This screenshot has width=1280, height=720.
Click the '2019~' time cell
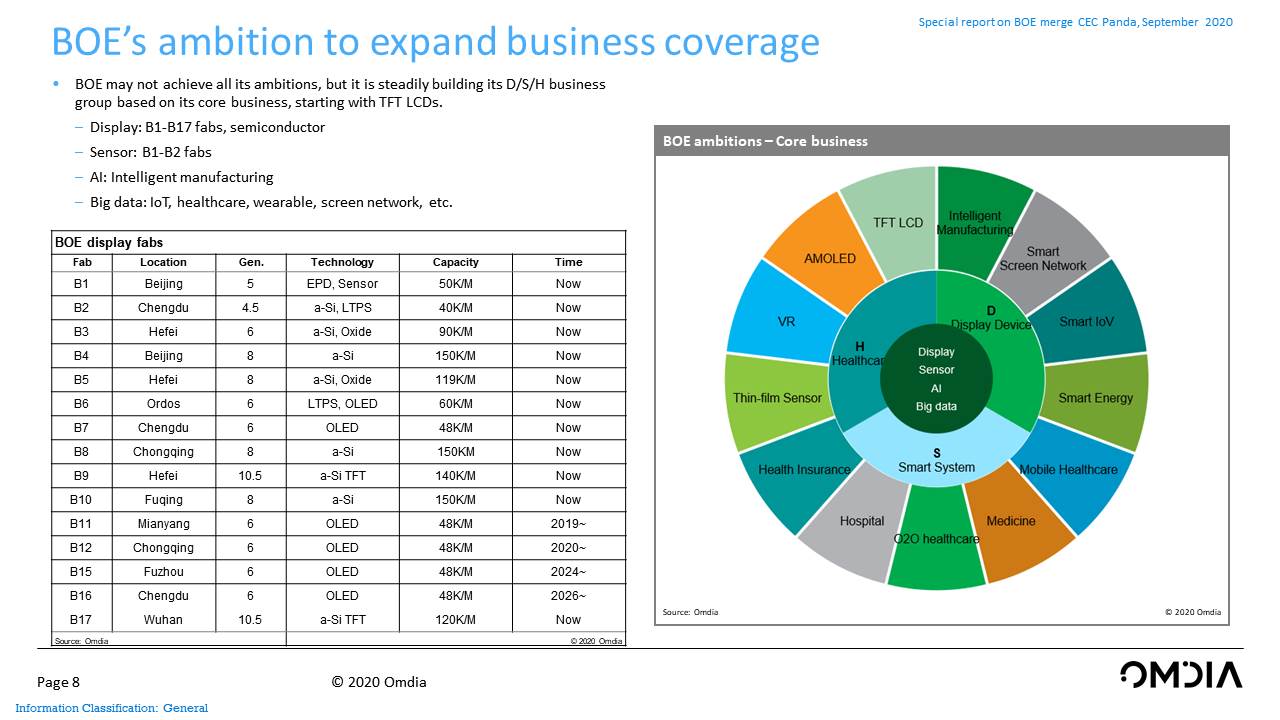[x=568, y=524]
